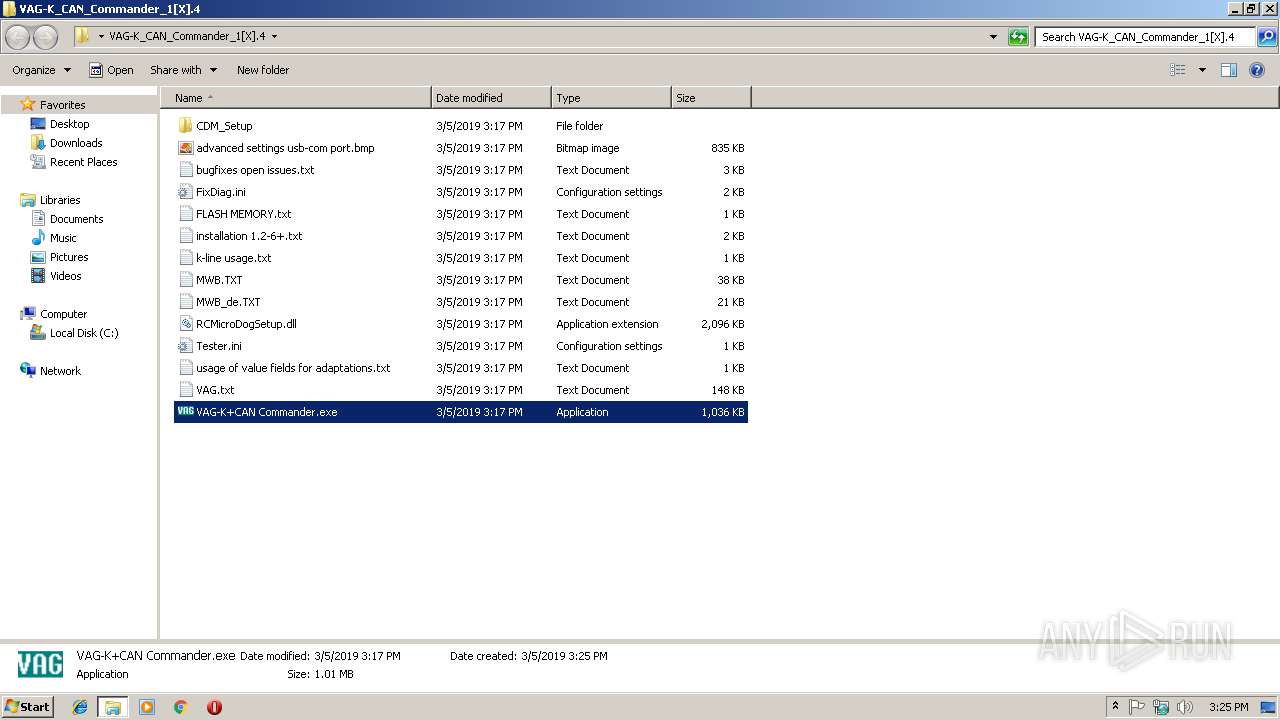
Task: Open Downloads in Favorites
Action: [66, 143]
